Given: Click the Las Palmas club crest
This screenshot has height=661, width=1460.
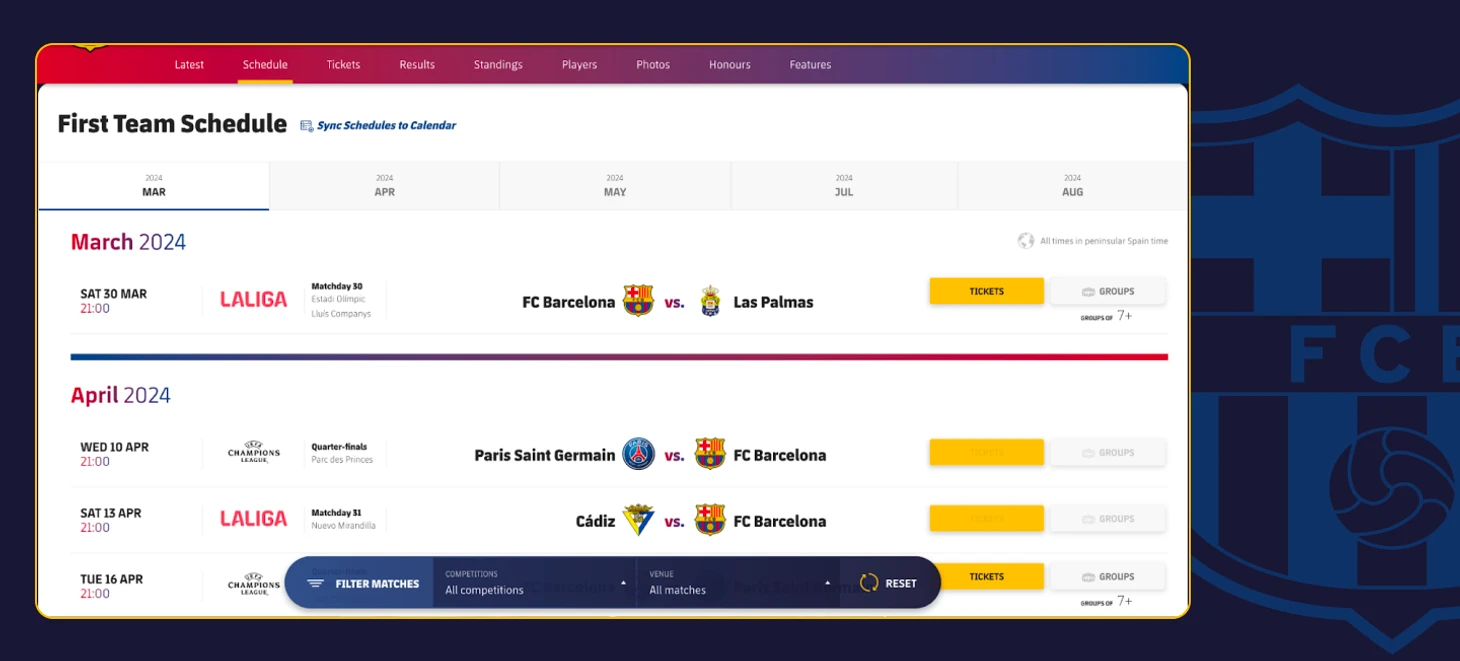Looking at the screenshot, I should click(710, 301).
